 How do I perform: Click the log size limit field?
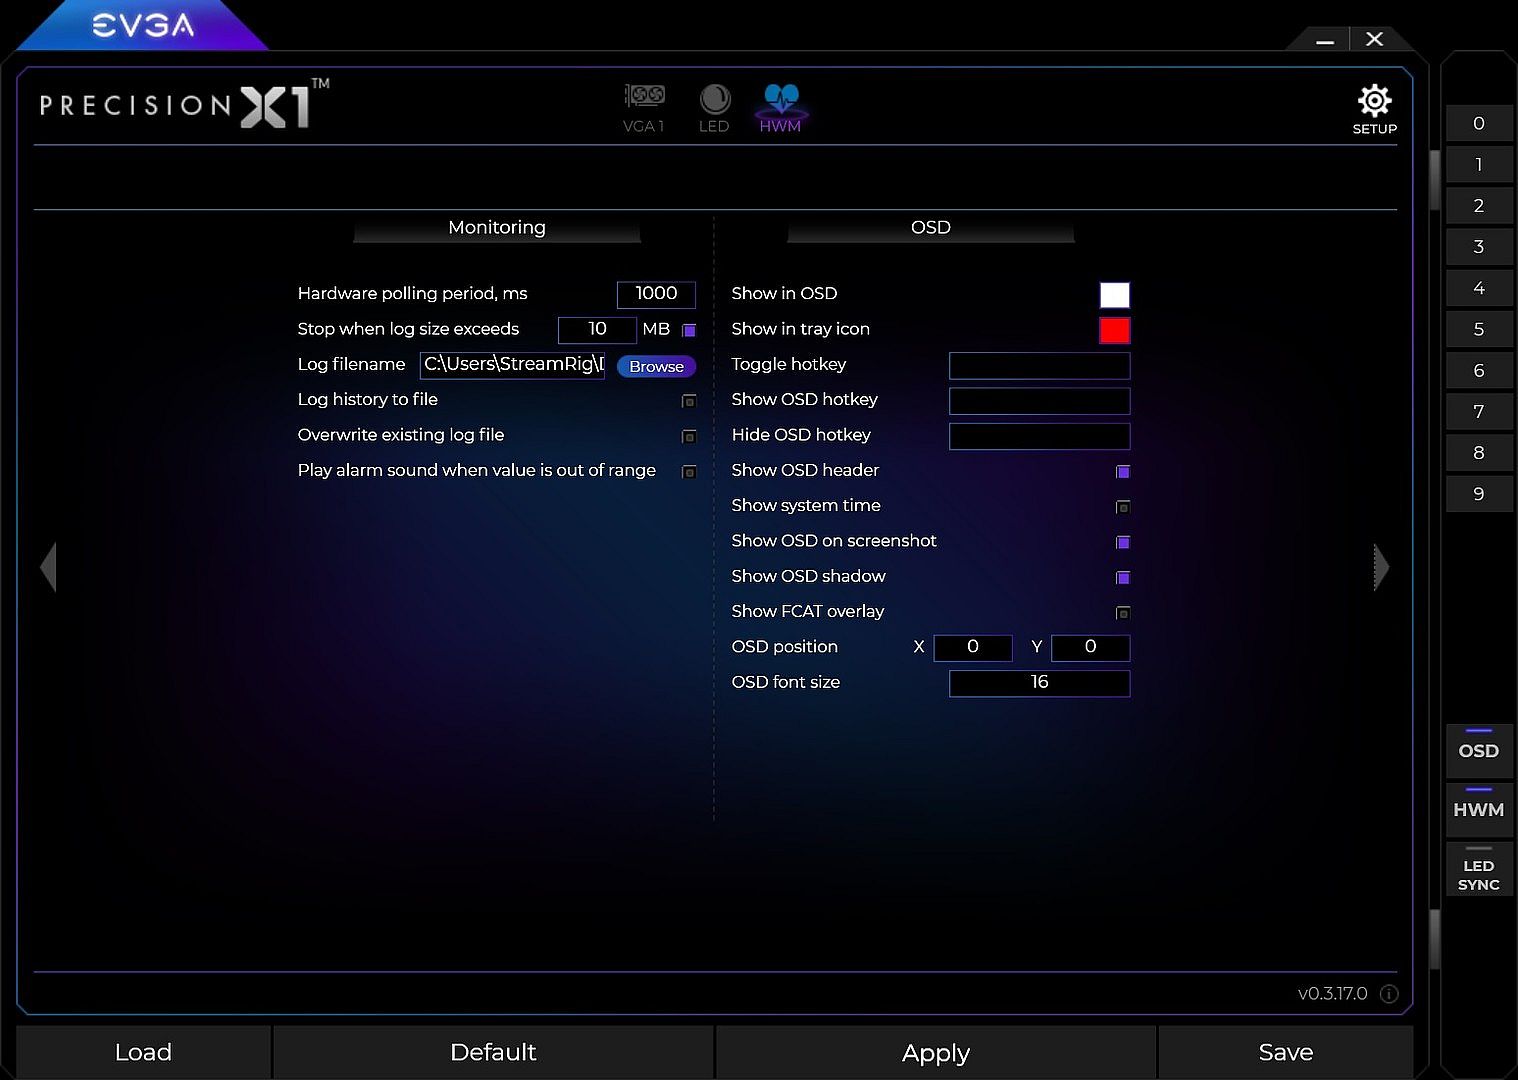(x=597, y=329)
